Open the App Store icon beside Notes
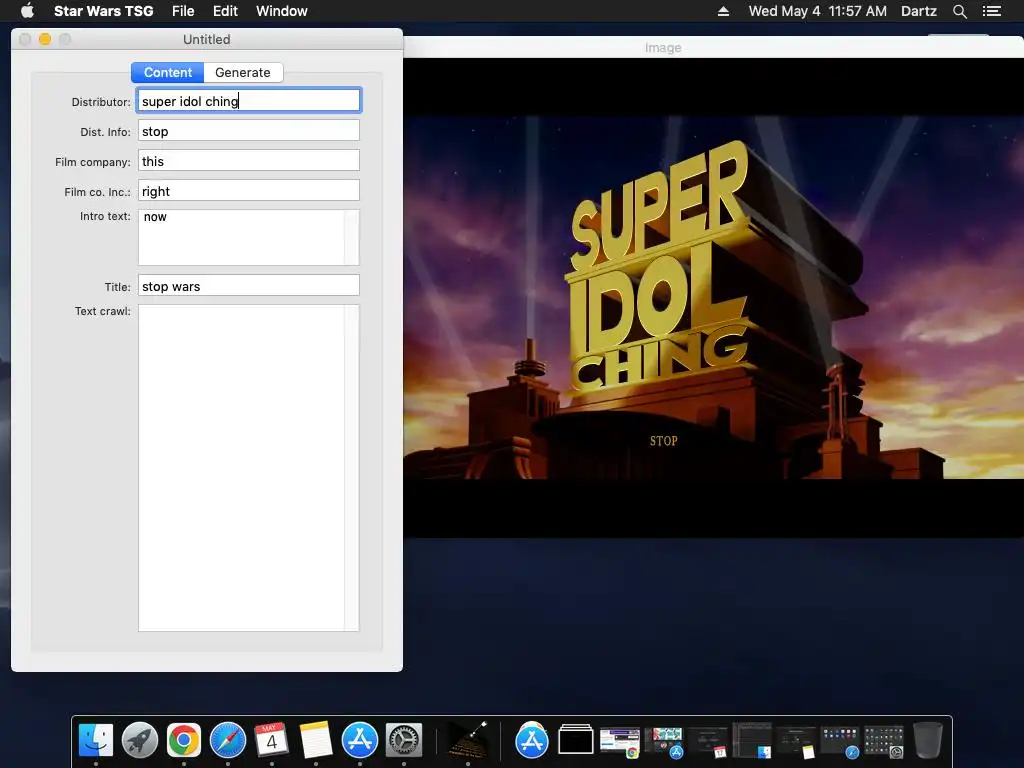The image size is (1024, 768). coord(360,740)
